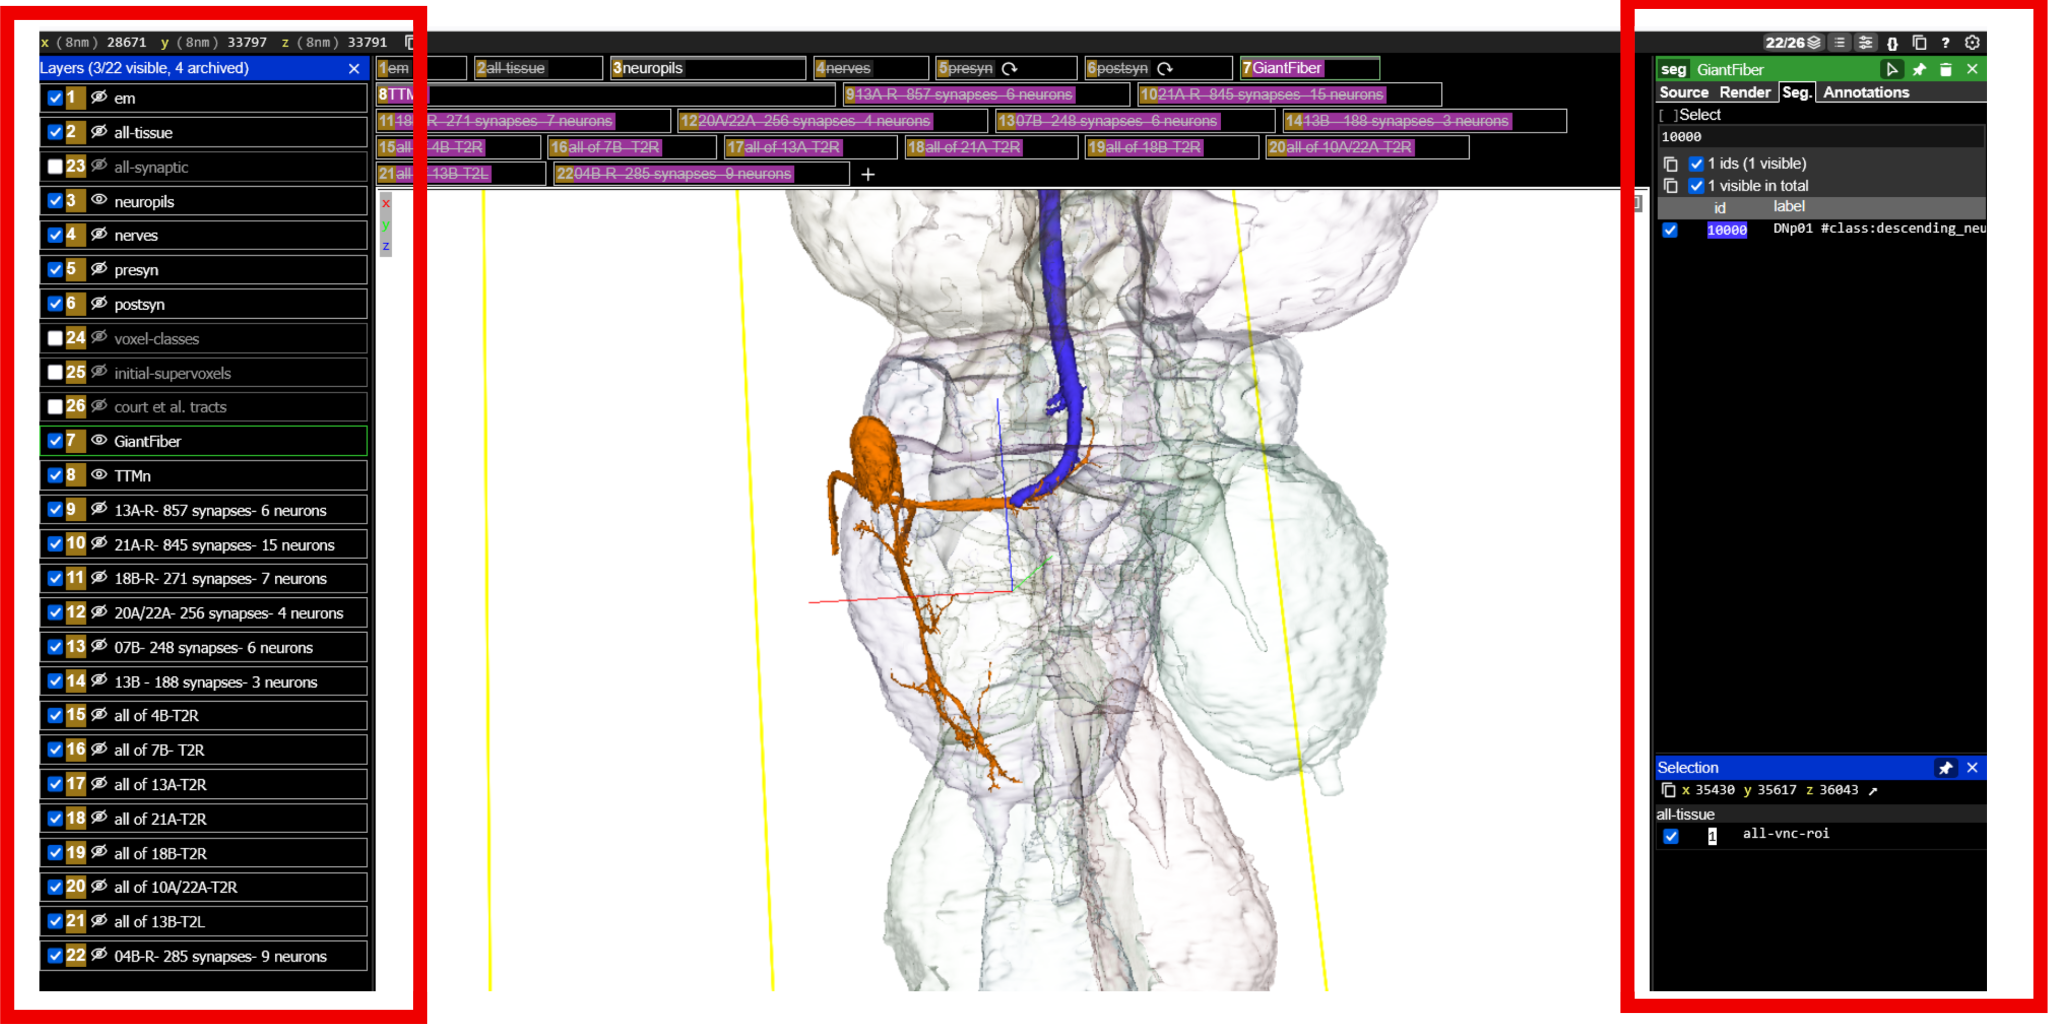Open the help question mark icon

(1945, 43)
